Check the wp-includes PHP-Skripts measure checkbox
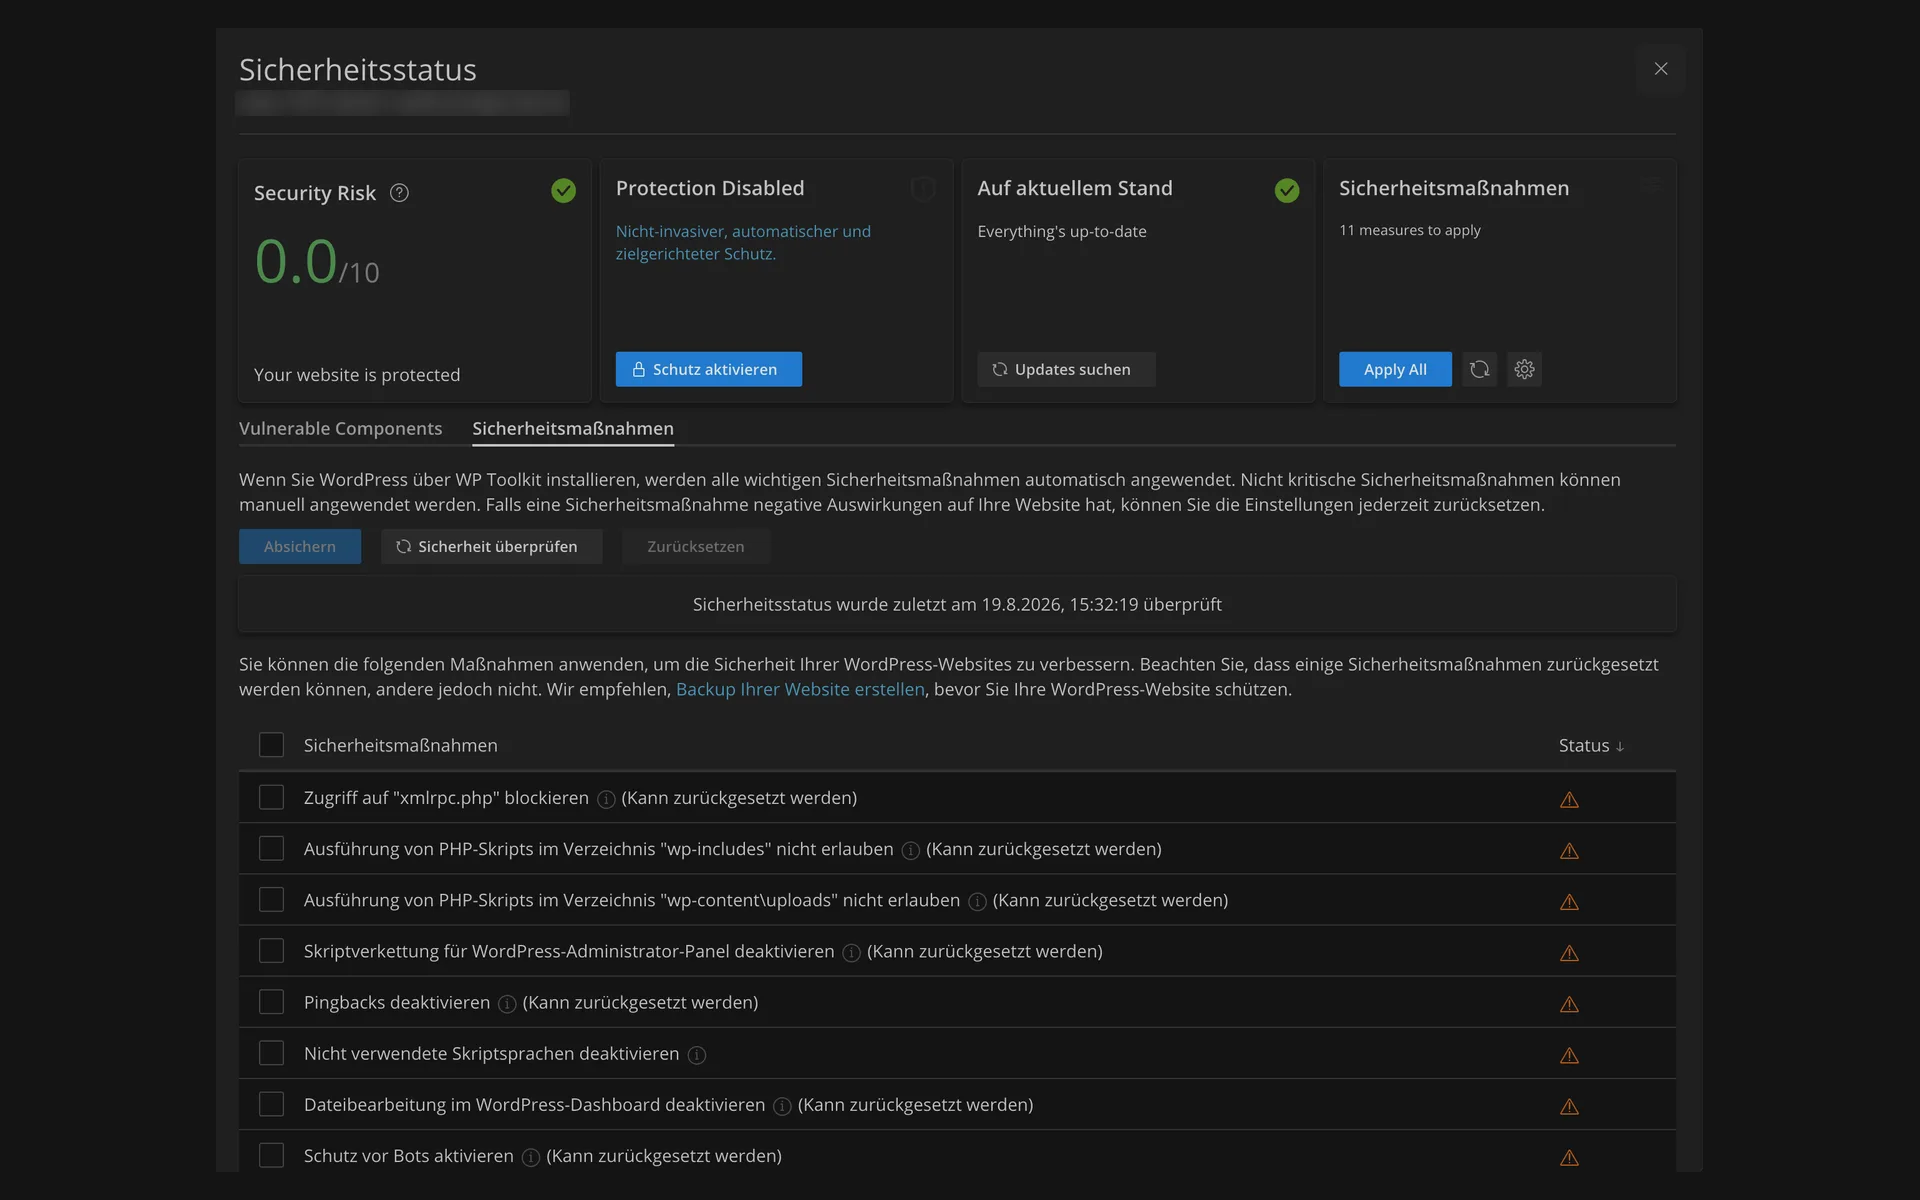The height and width of the screenshot is (1200, 1920). tap(271, 848)
